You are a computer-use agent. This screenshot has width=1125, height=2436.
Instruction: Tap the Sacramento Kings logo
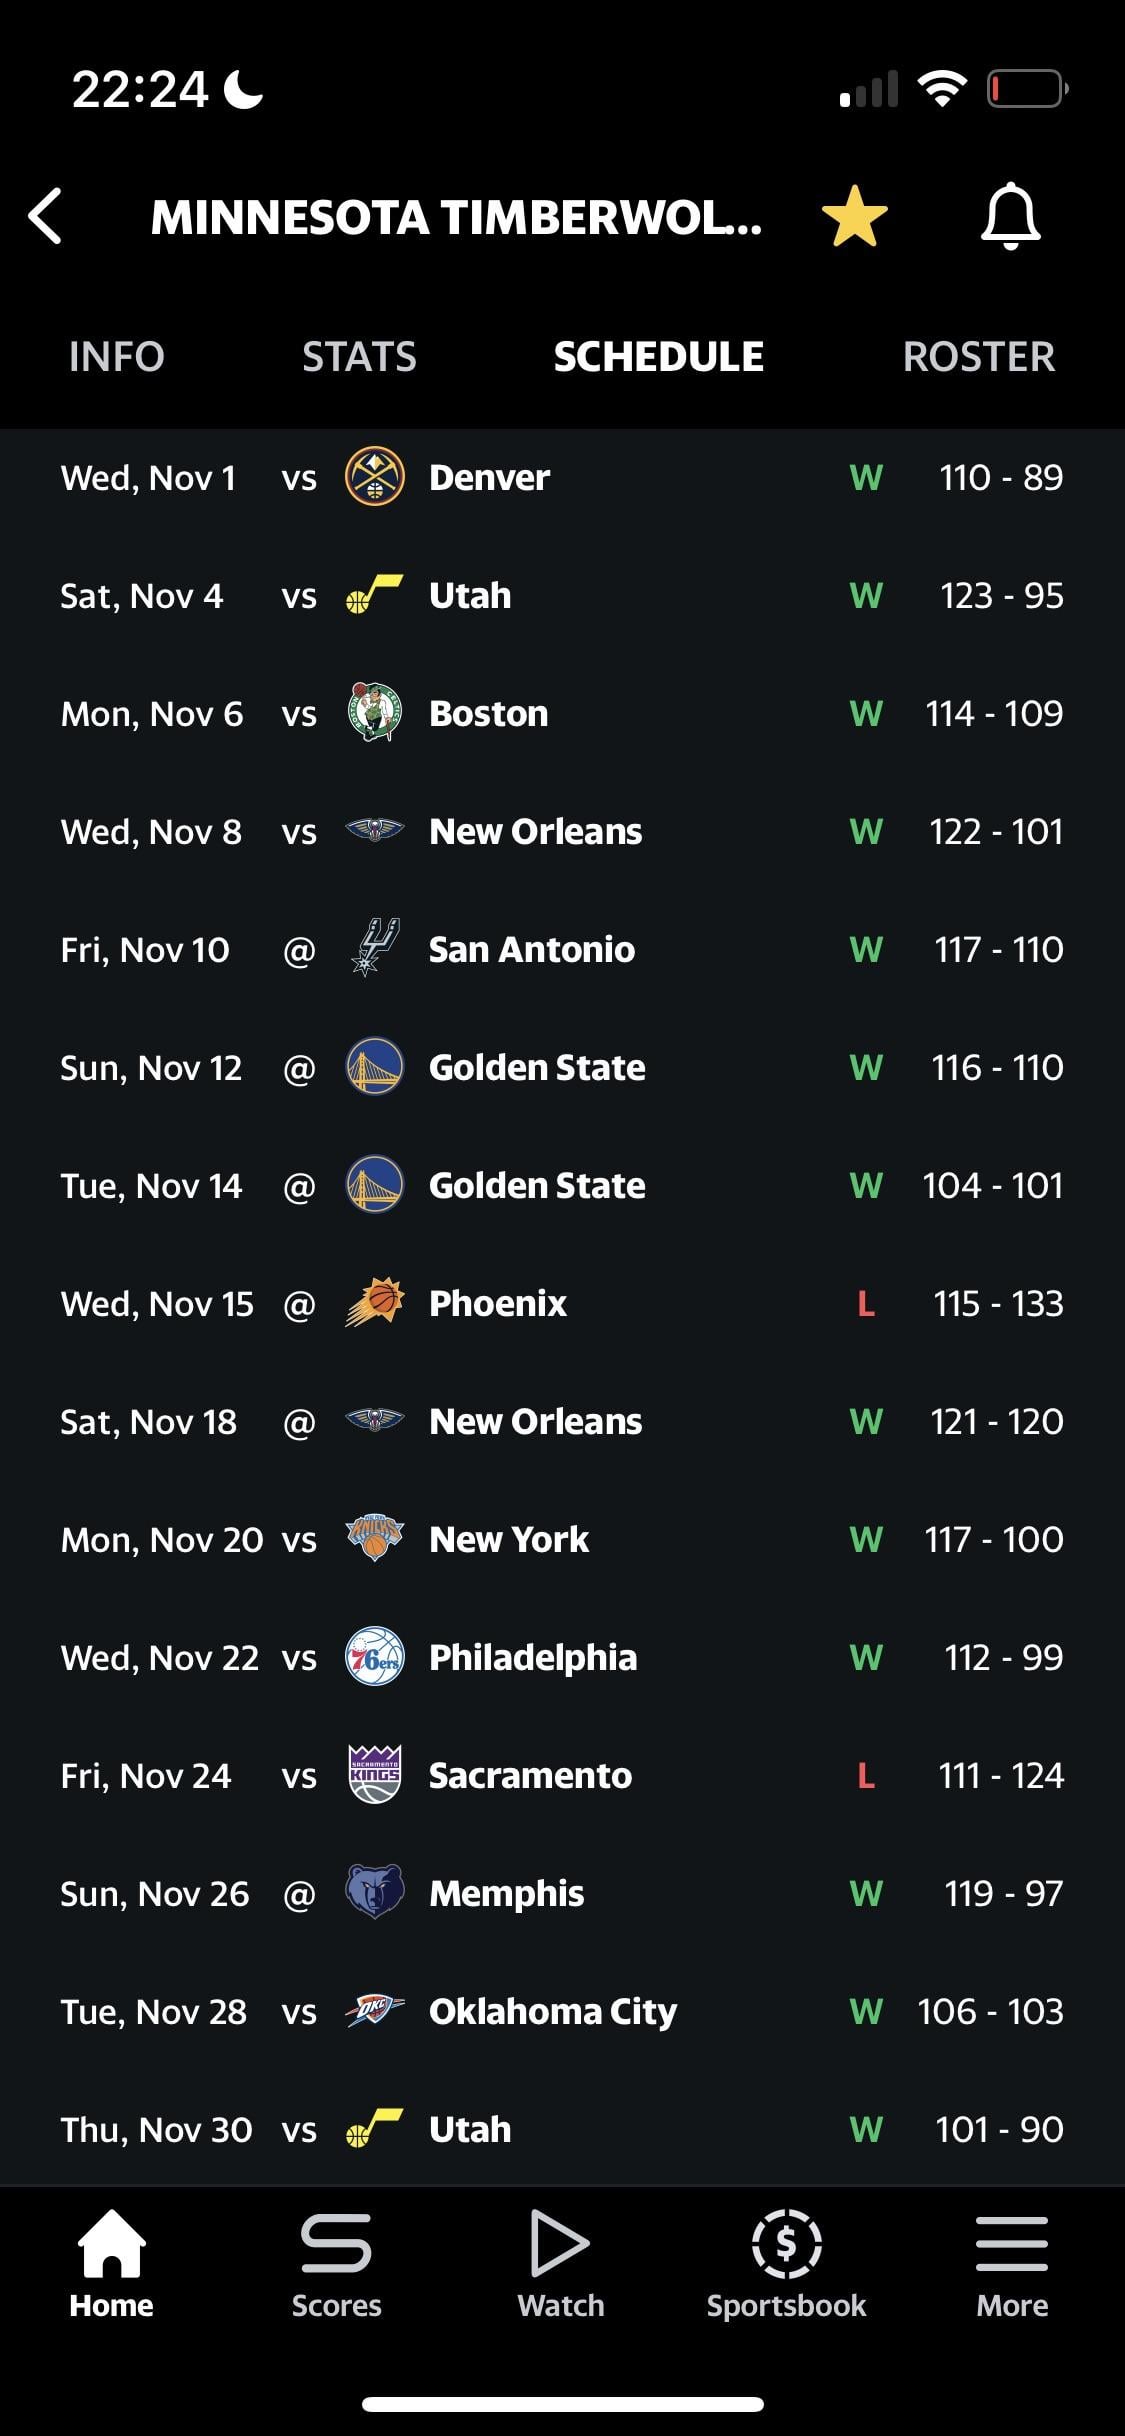click(x=374, y=1775)
